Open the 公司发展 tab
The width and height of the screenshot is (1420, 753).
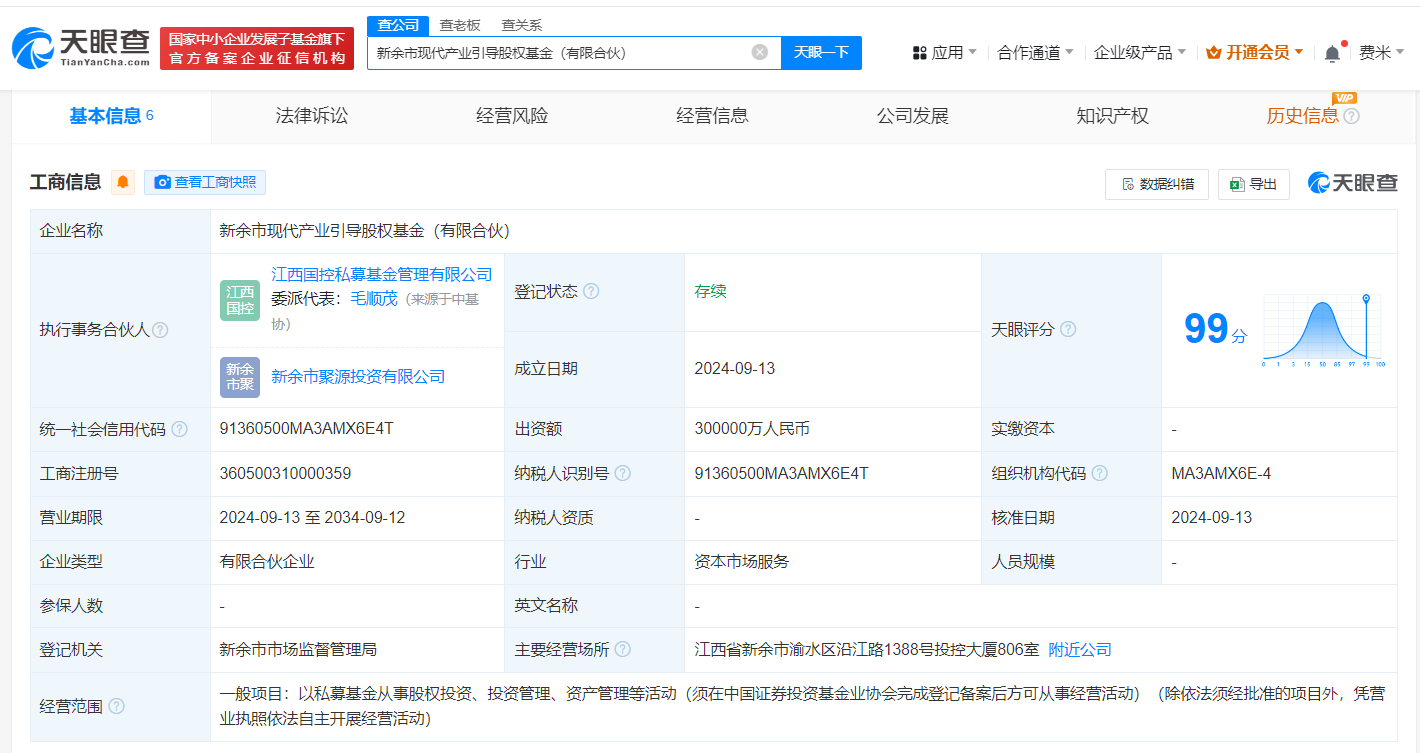coord(912,116)
